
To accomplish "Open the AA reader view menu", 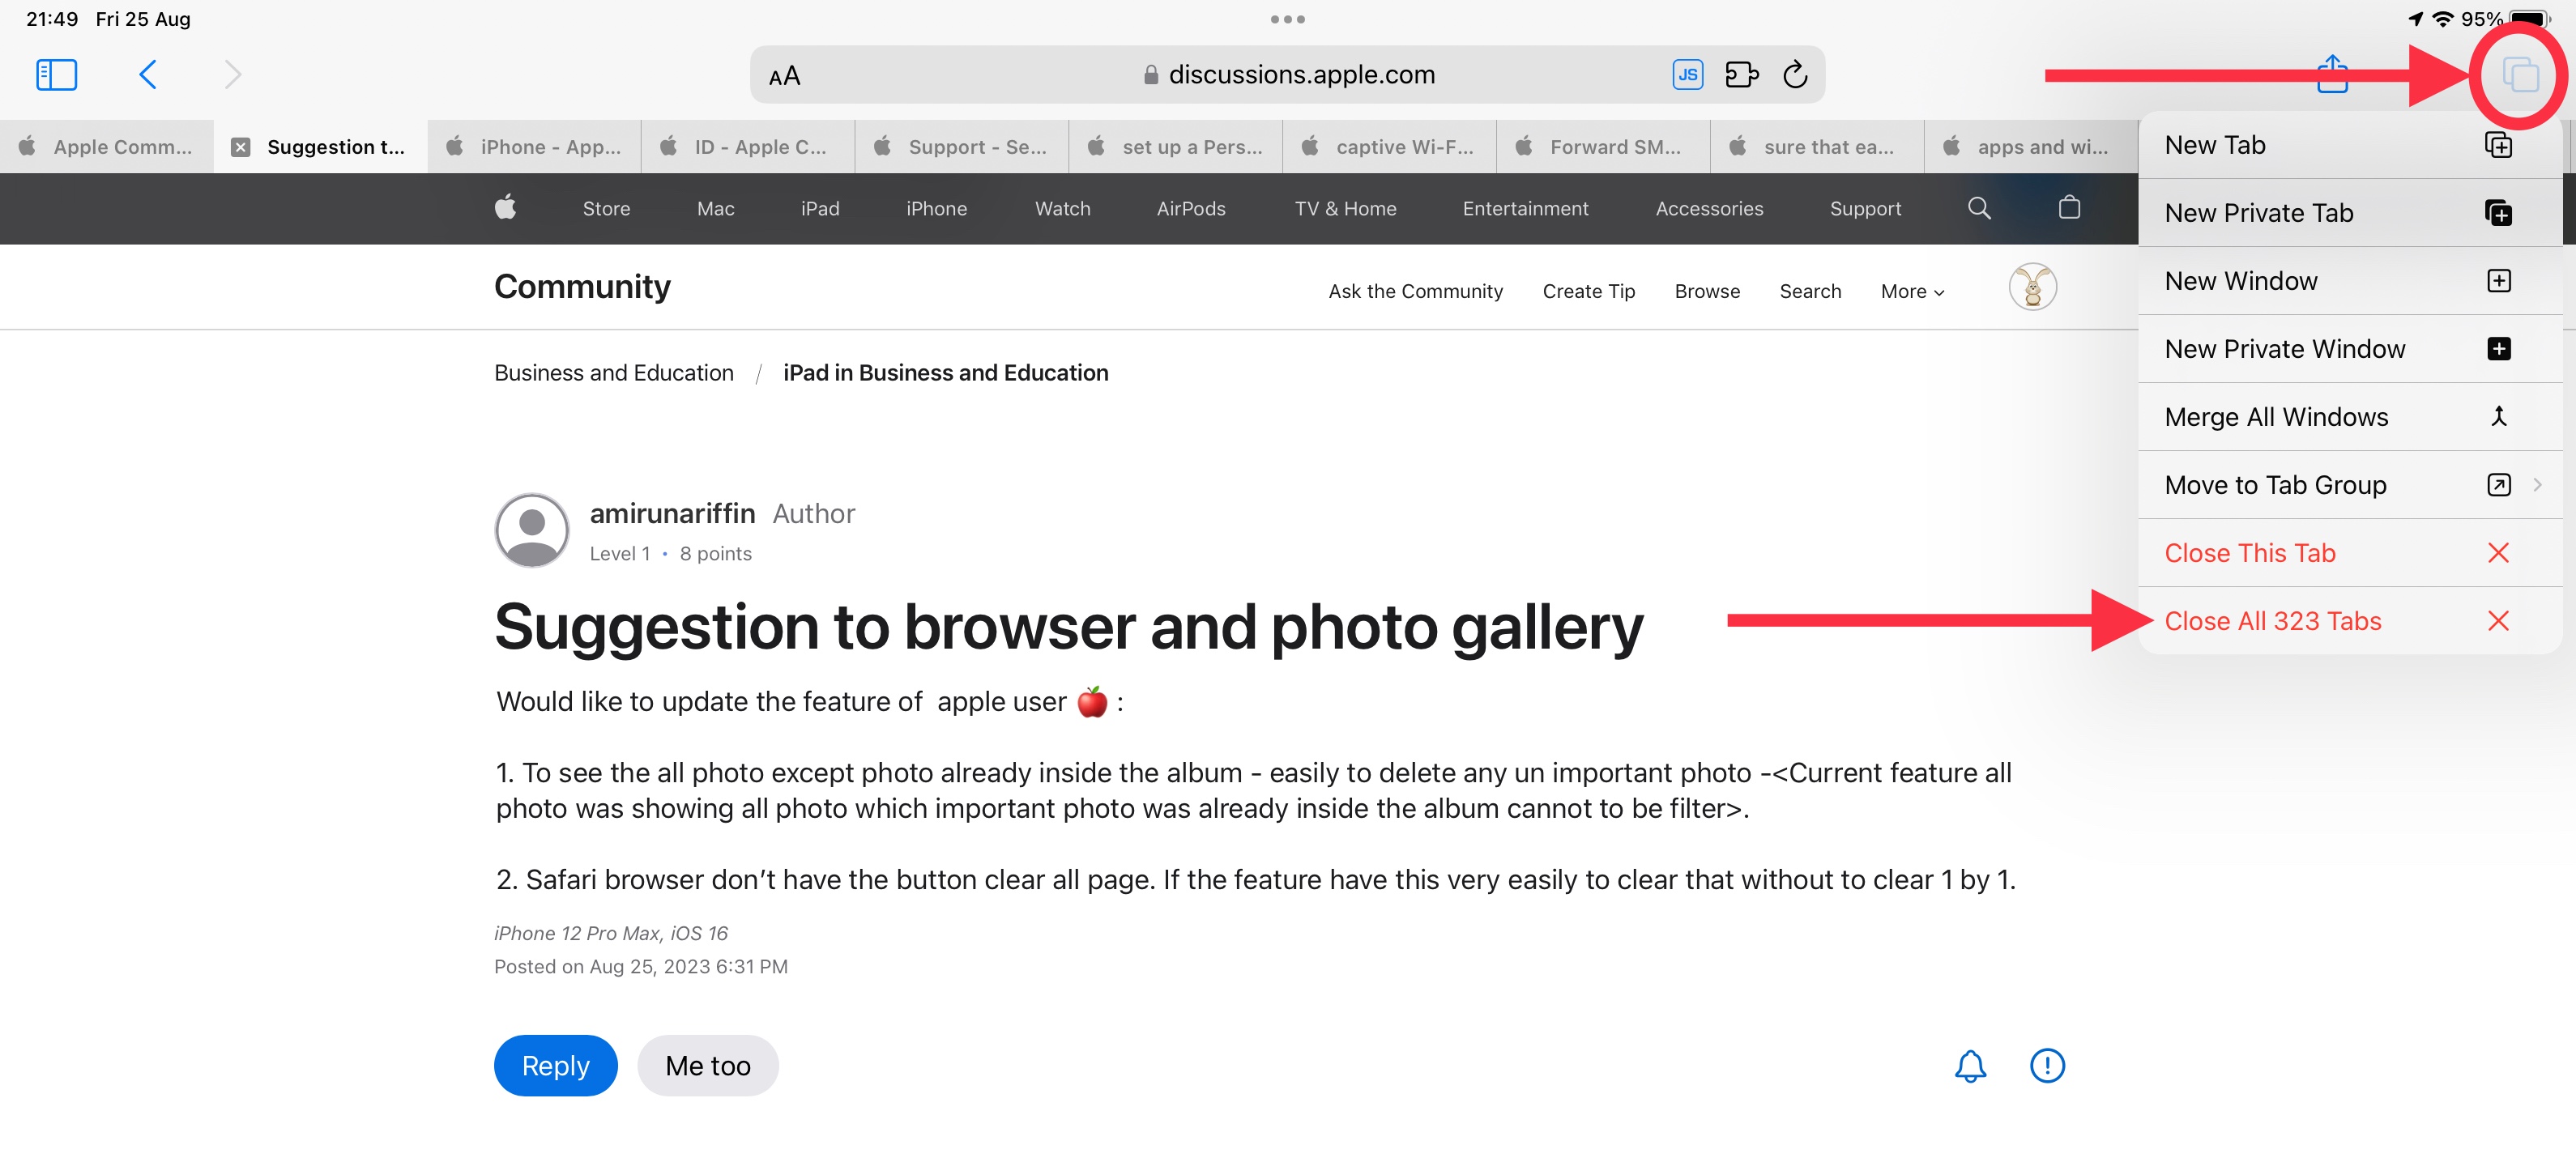I will point(784,76).
